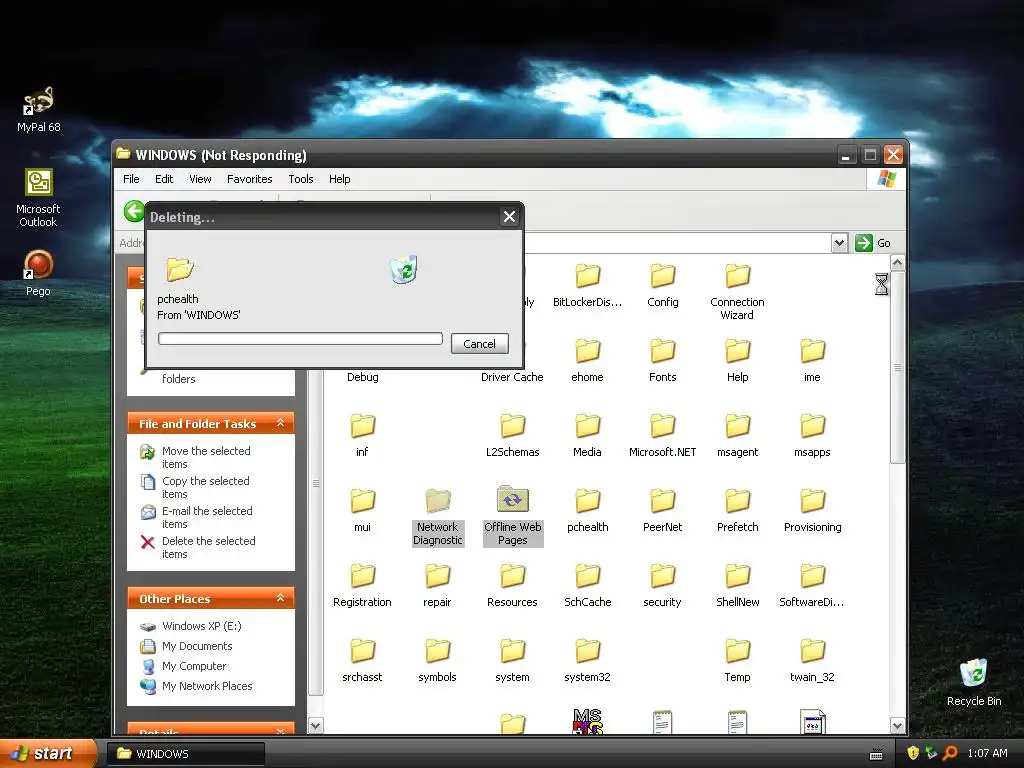Screen dimensions: 1024x768
Task: Select the Config folder icon
Action: pos(662,285)
